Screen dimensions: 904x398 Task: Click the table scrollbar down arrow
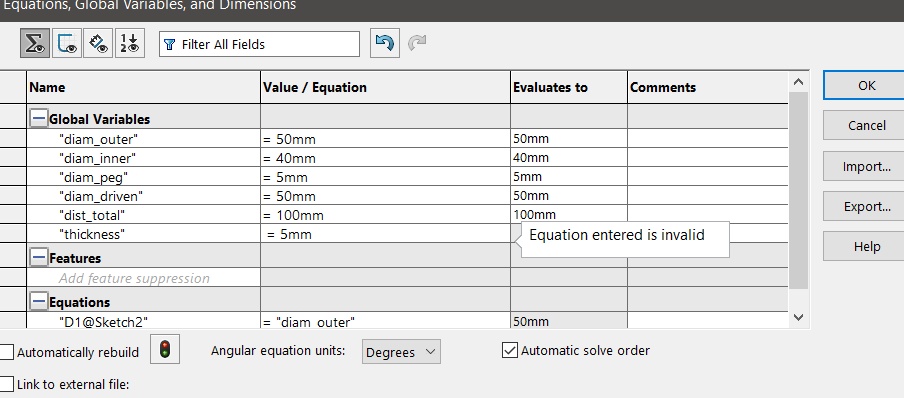[798, 317]
